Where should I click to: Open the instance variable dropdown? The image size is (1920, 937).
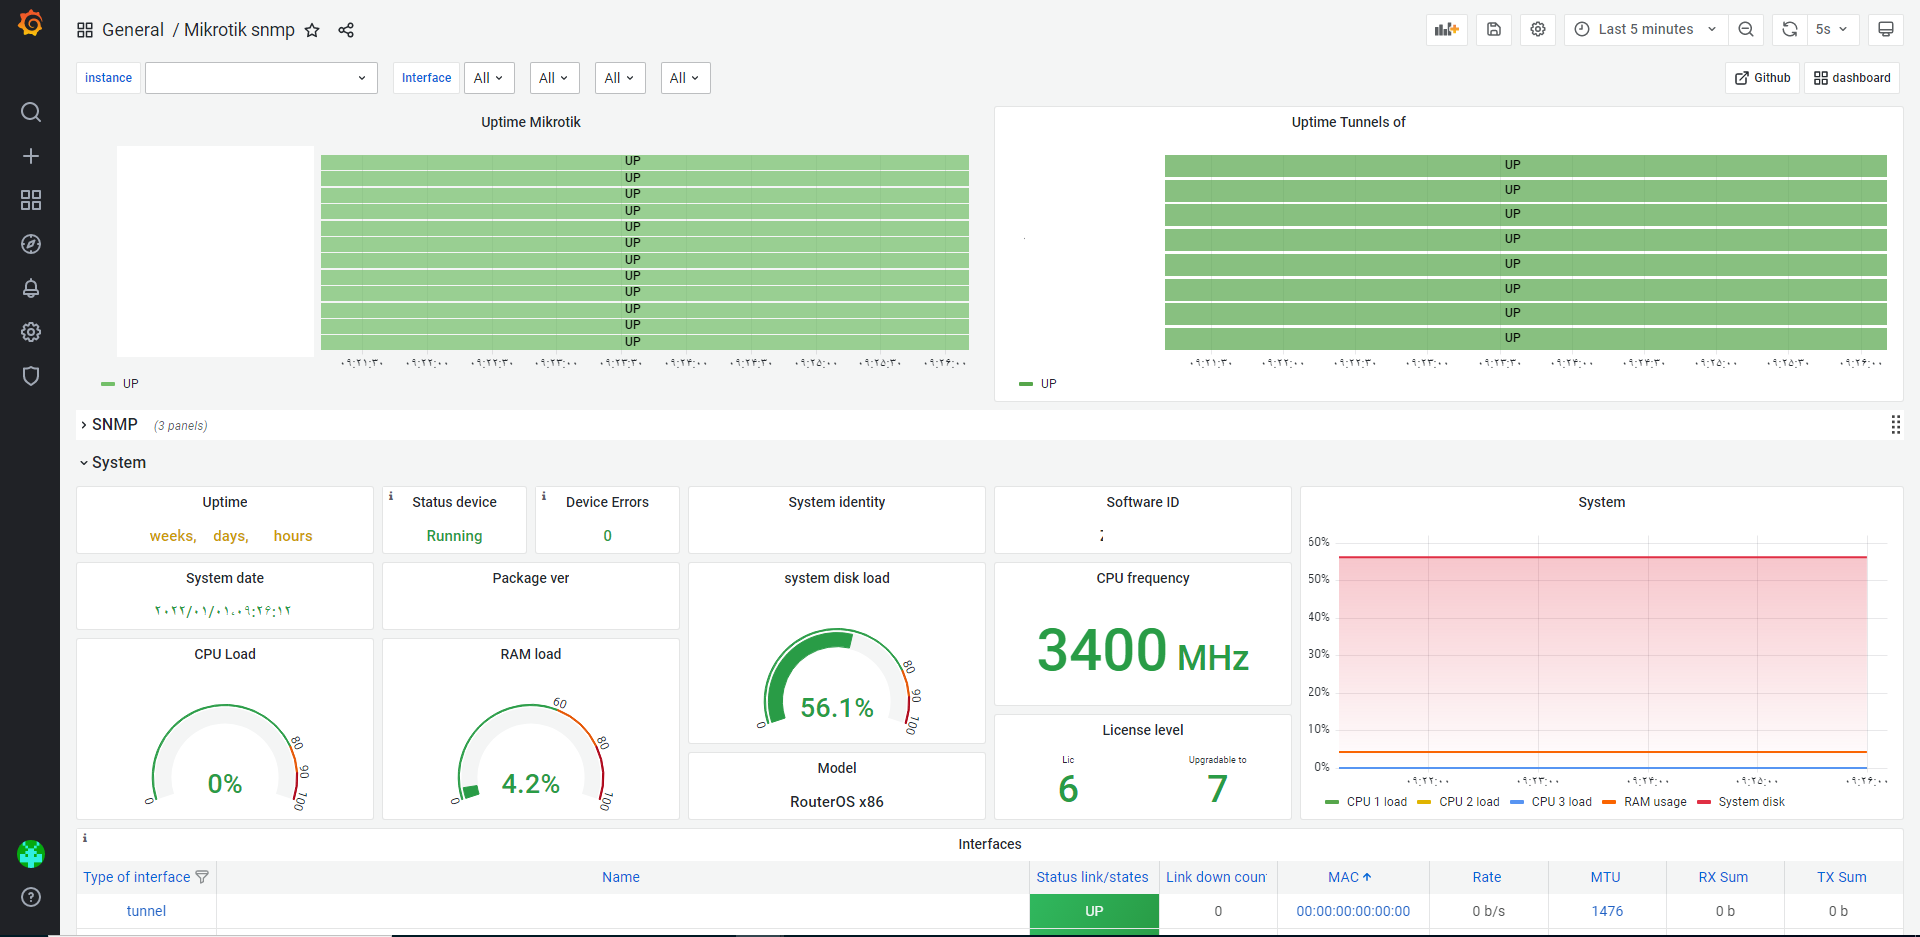pos(261,78)
